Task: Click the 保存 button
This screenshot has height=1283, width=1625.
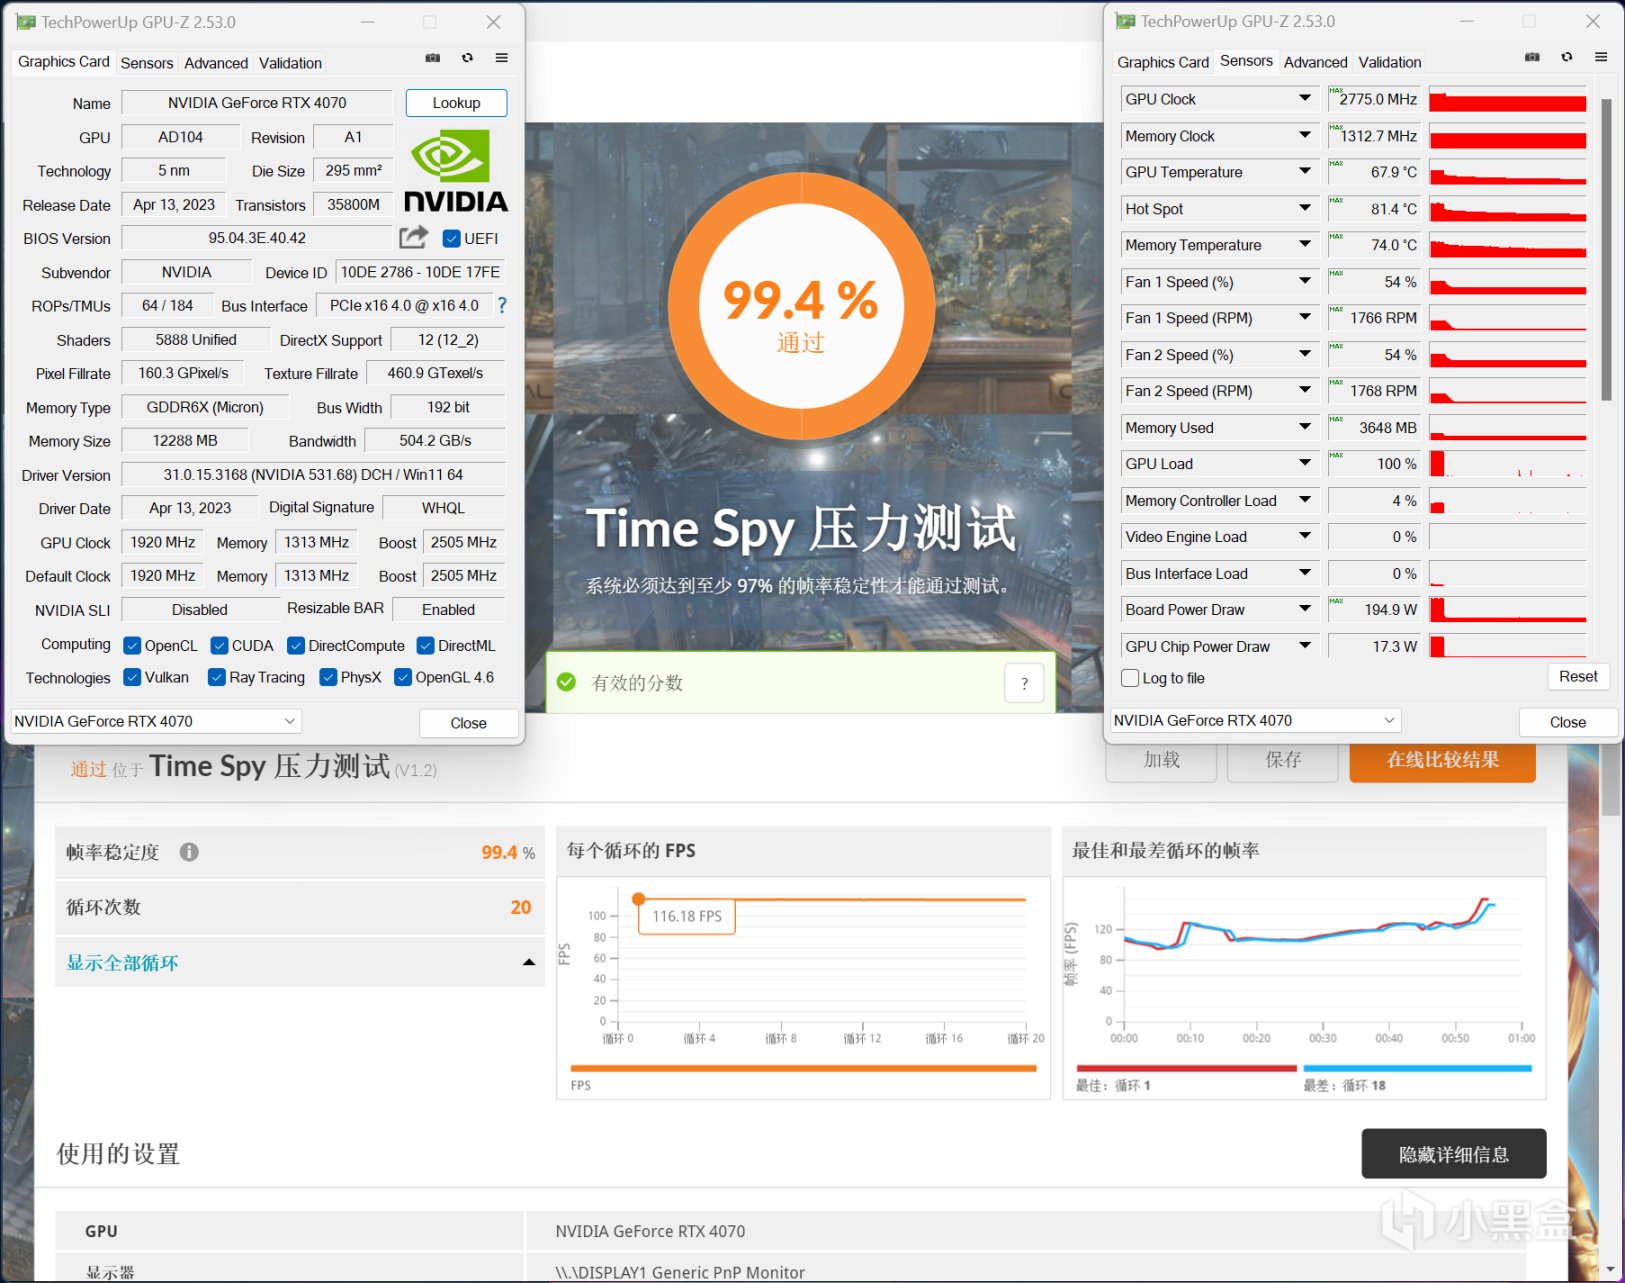Action: coord(1283,760)
